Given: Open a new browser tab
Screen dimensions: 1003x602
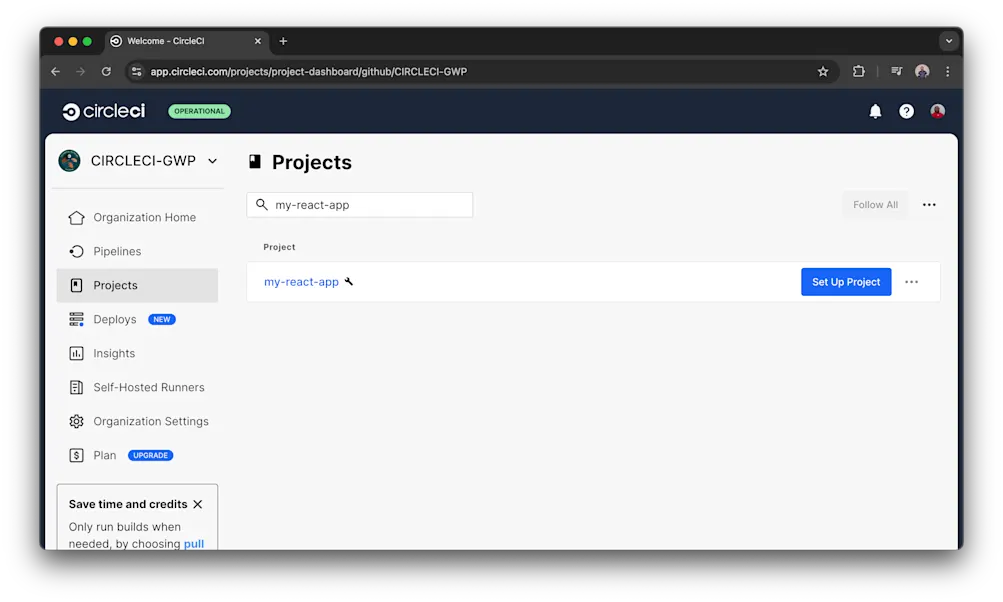Looking at the screenshot, I should click(283, 41).
